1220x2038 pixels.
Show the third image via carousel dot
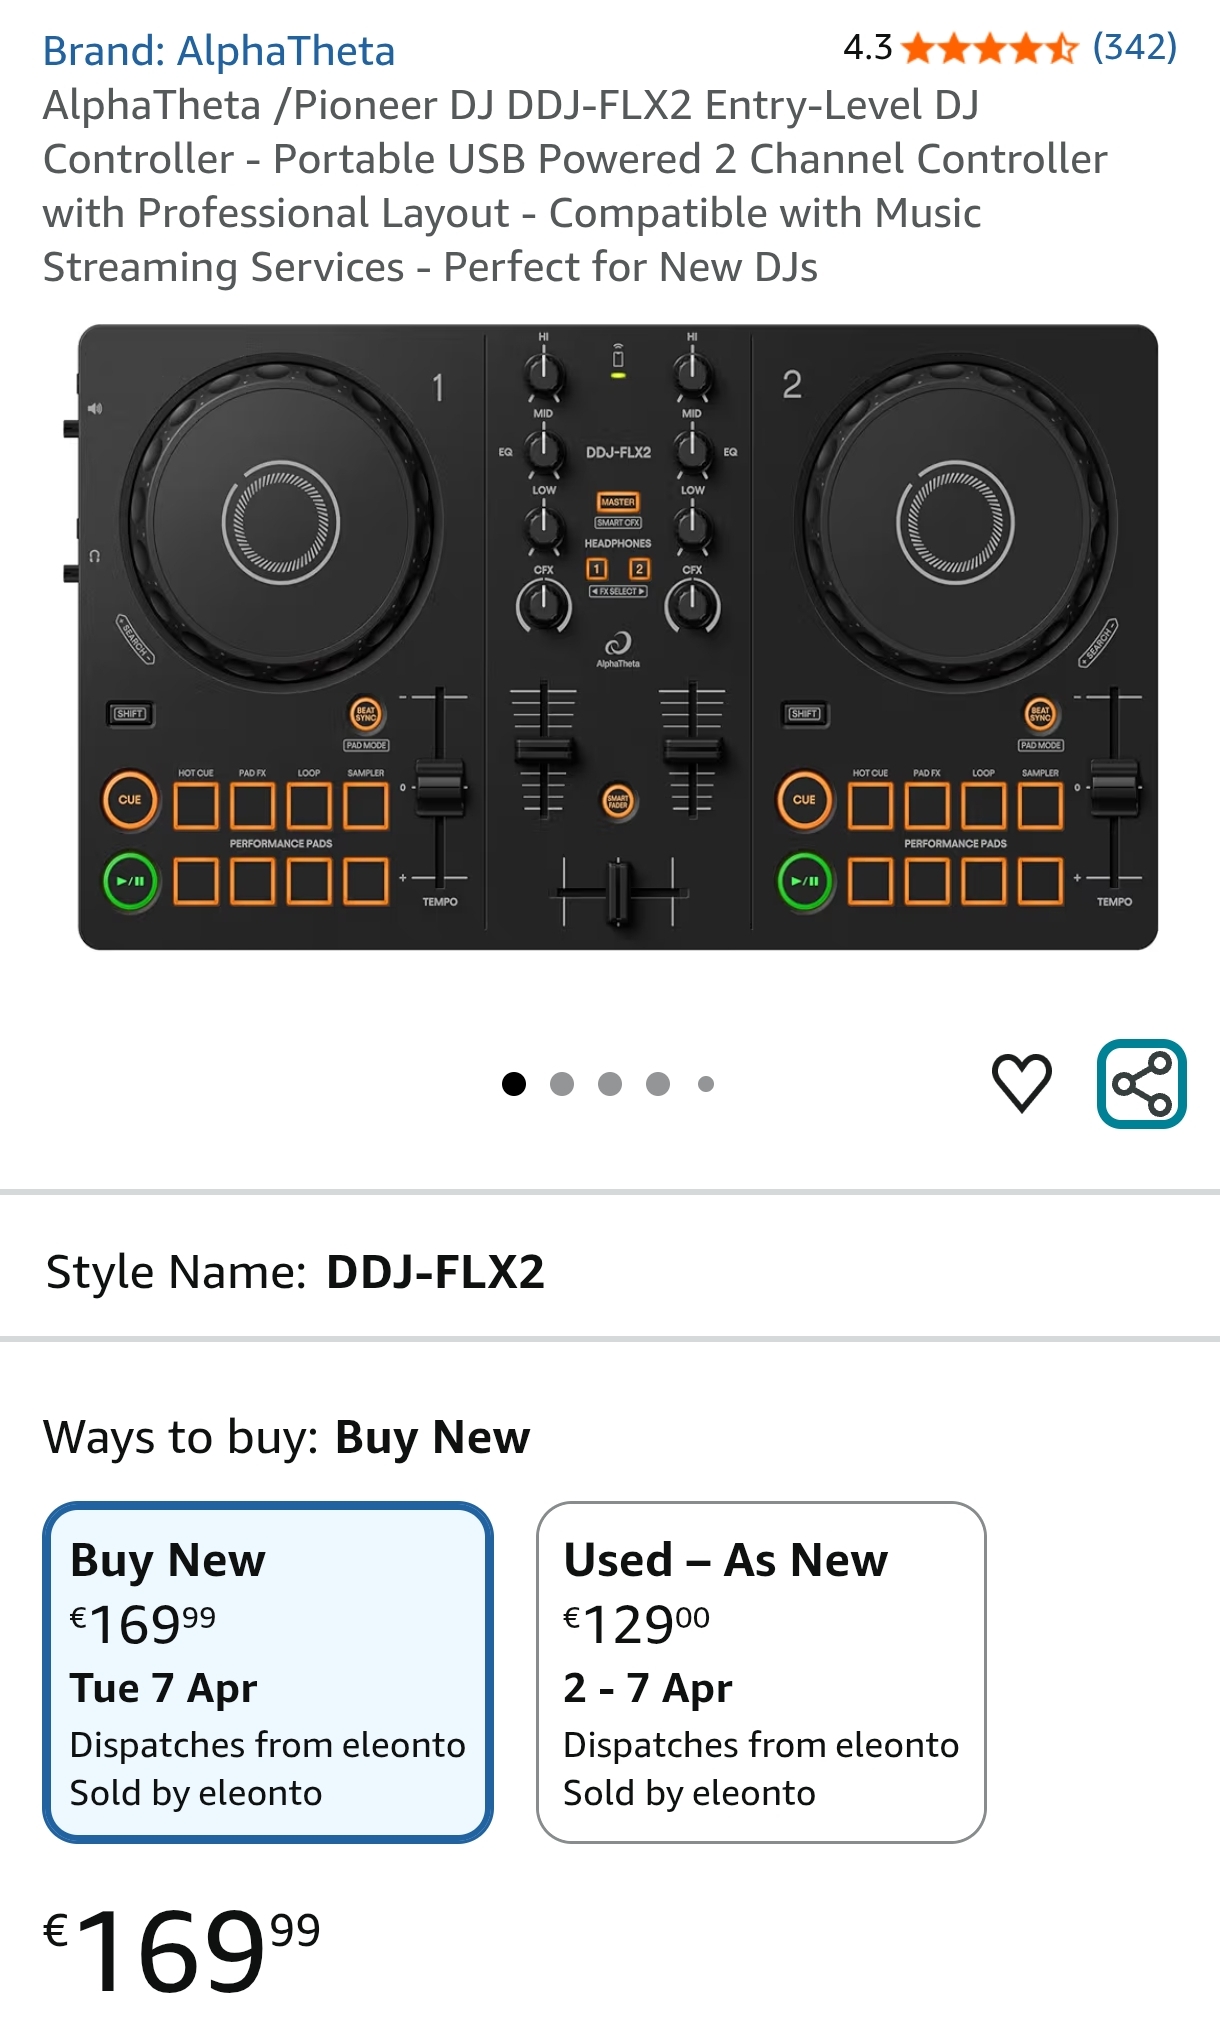tap(610, 1084)
